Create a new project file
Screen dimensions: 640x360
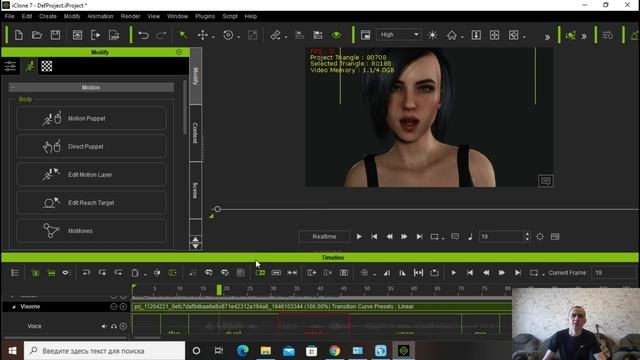pyautogui.click(x=18, y=35)
